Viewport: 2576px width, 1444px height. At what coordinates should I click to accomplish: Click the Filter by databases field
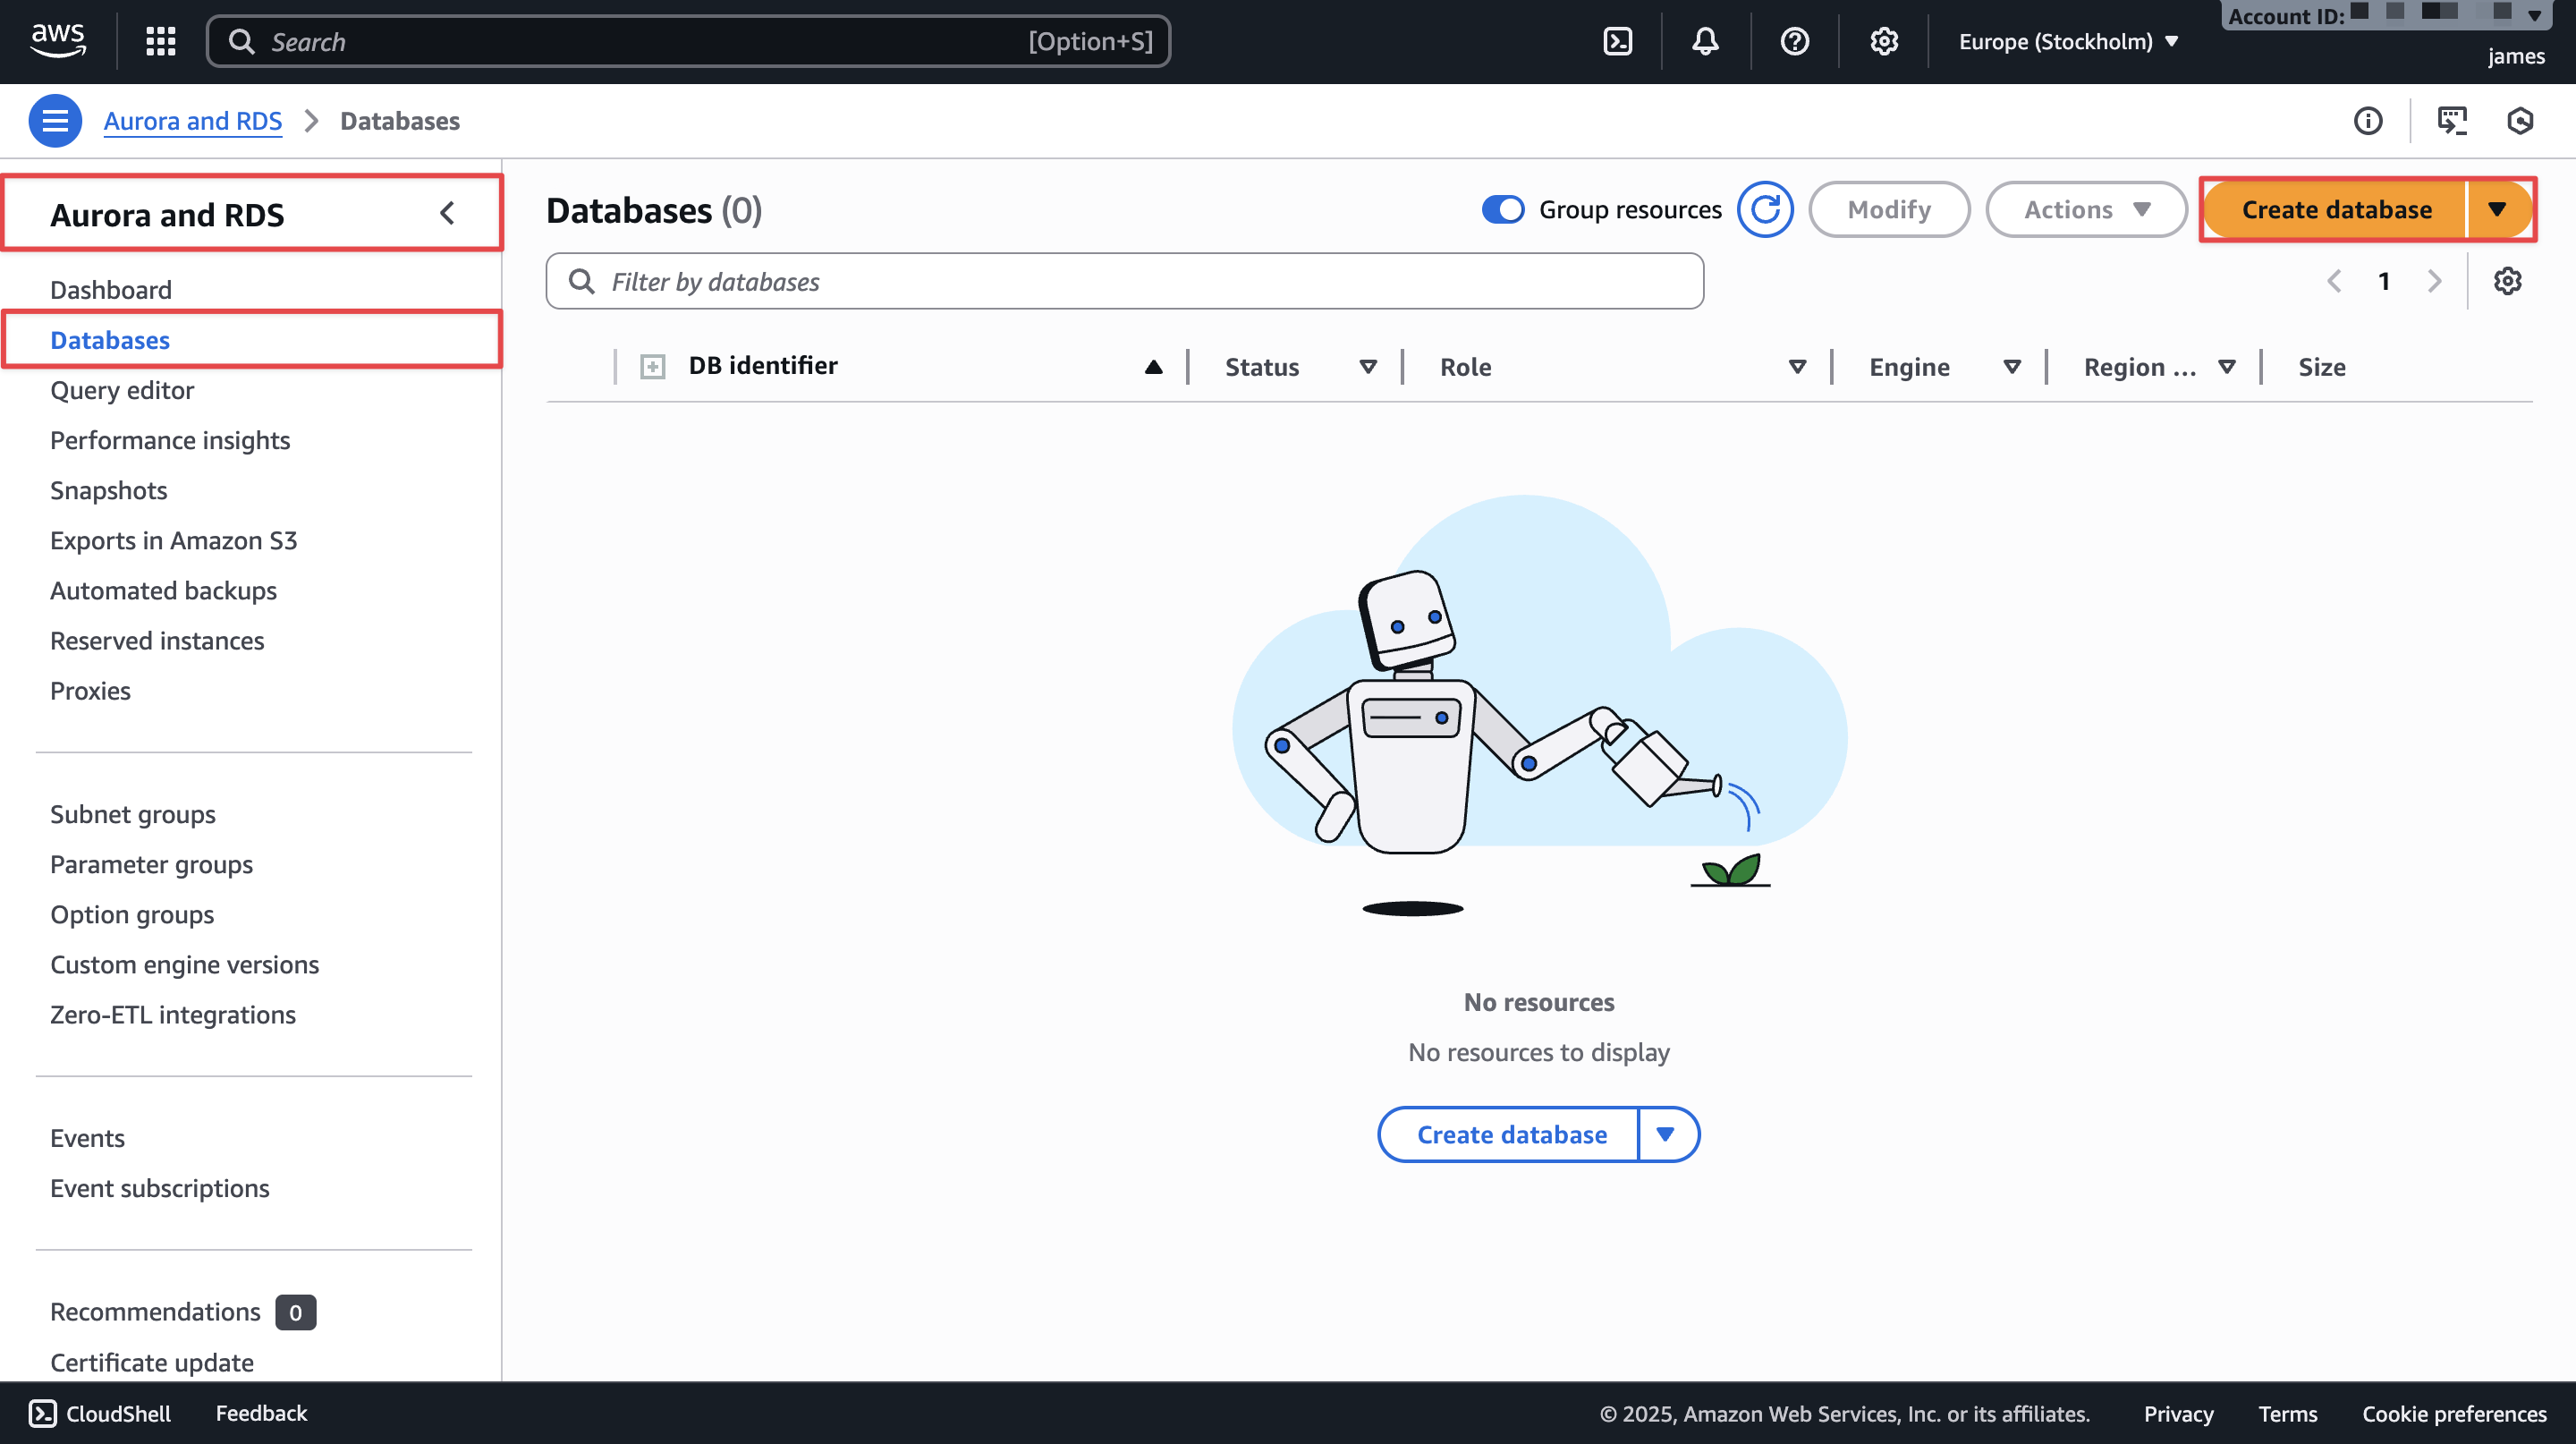(x=1123, y=282)
